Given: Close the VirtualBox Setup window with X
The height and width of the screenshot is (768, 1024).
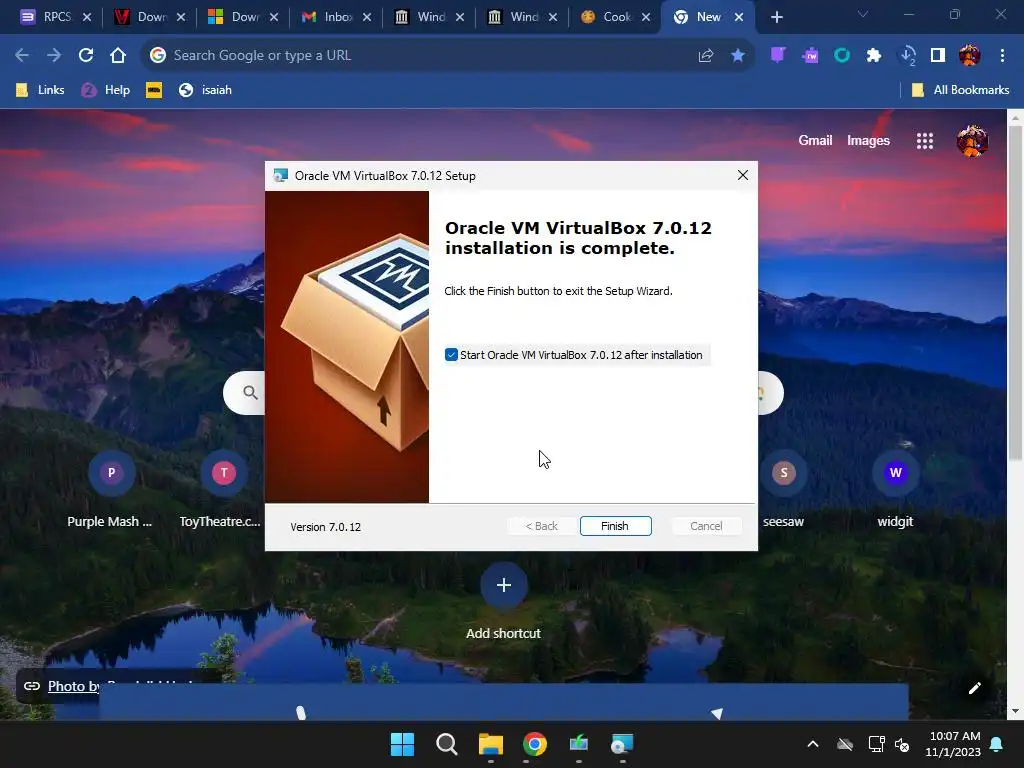Looking at the screenshot, I should tap(743, 175).
